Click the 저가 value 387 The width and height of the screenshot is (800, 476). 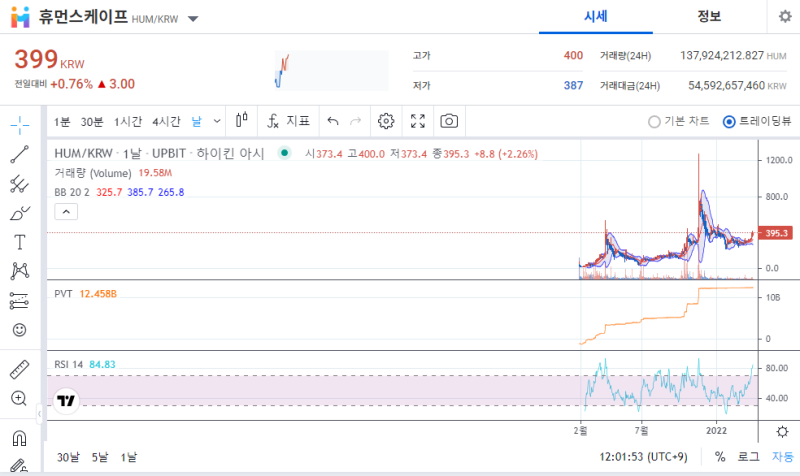573,85
